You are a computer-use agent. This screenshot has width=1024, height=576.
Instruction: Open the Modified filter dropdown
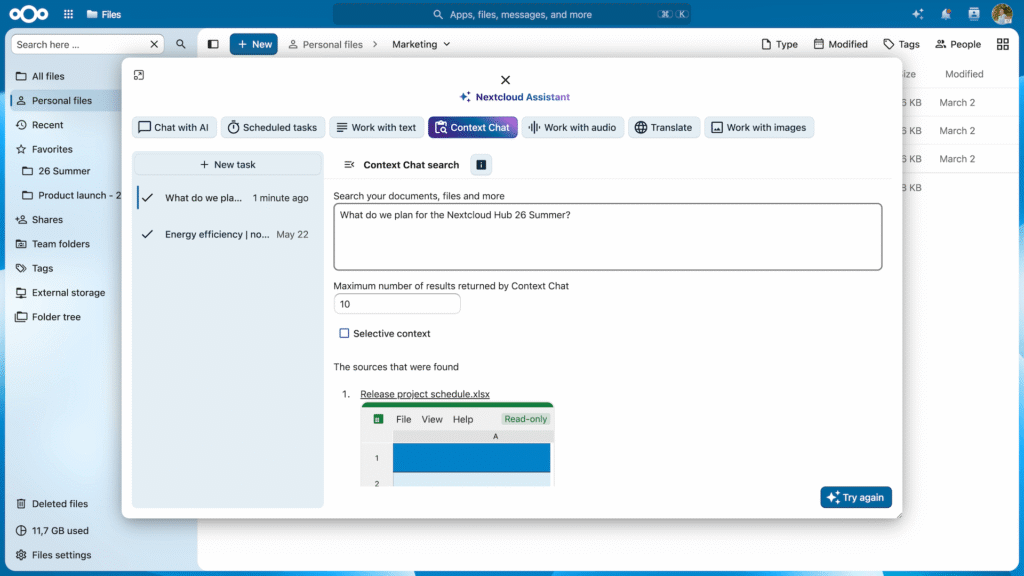[x=840, y=44]
